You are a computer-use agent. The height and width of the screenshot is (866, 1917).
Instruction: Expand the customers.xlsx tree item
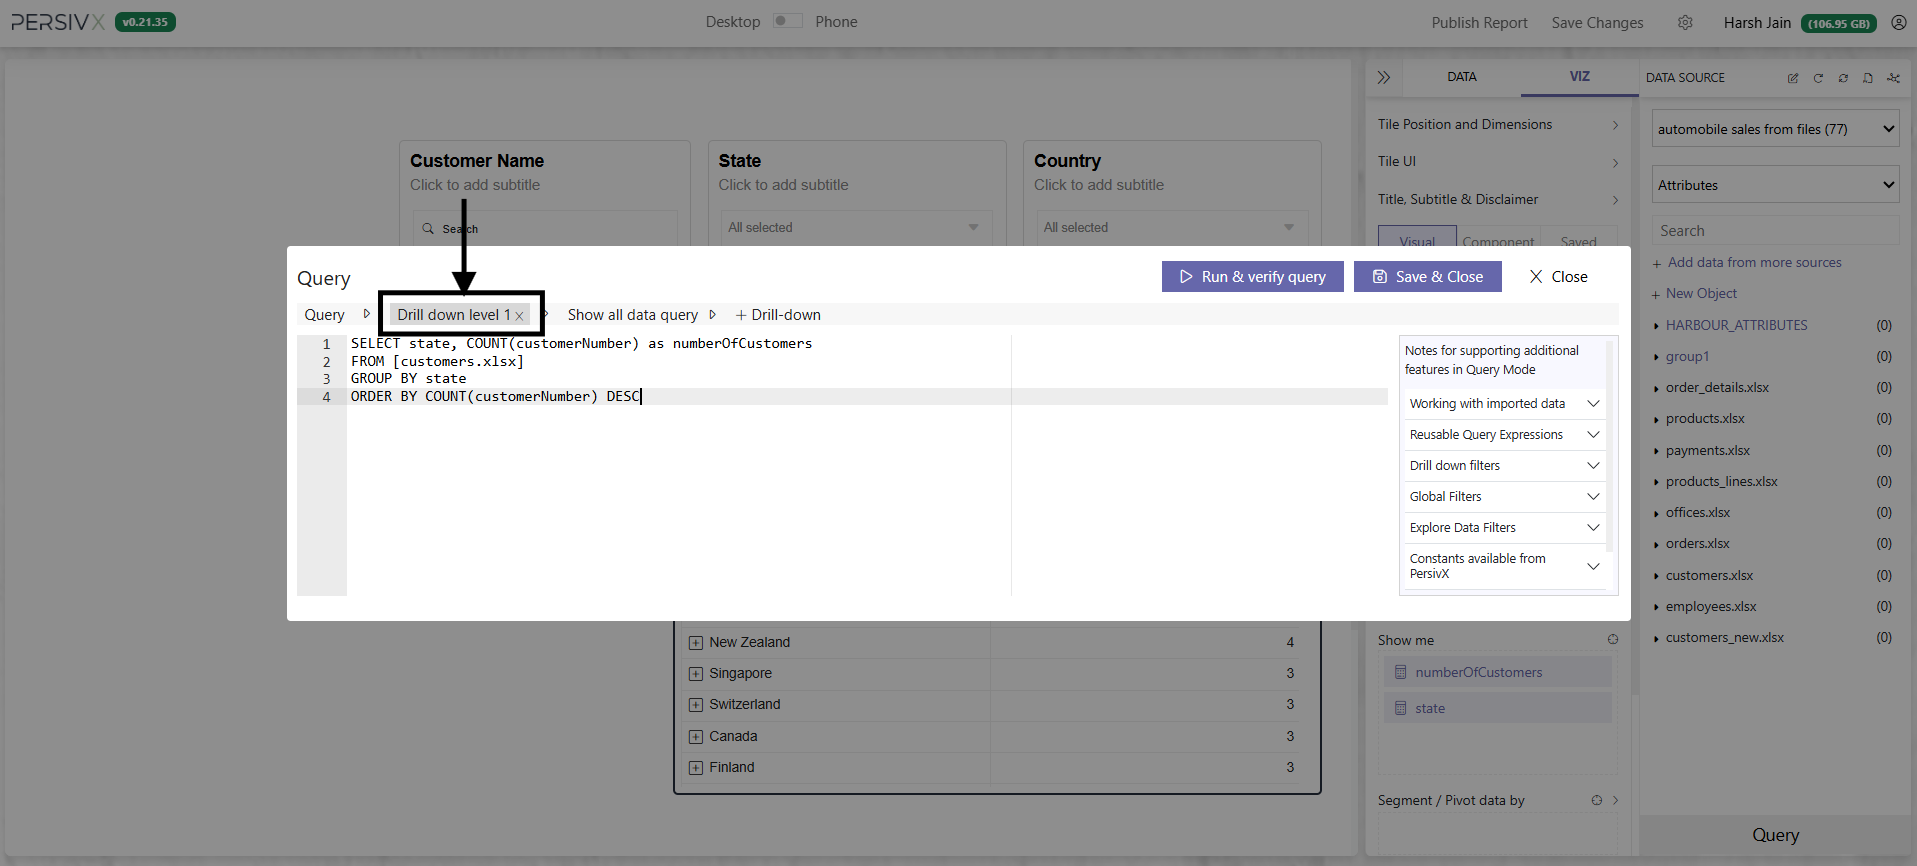(1709, 576)
